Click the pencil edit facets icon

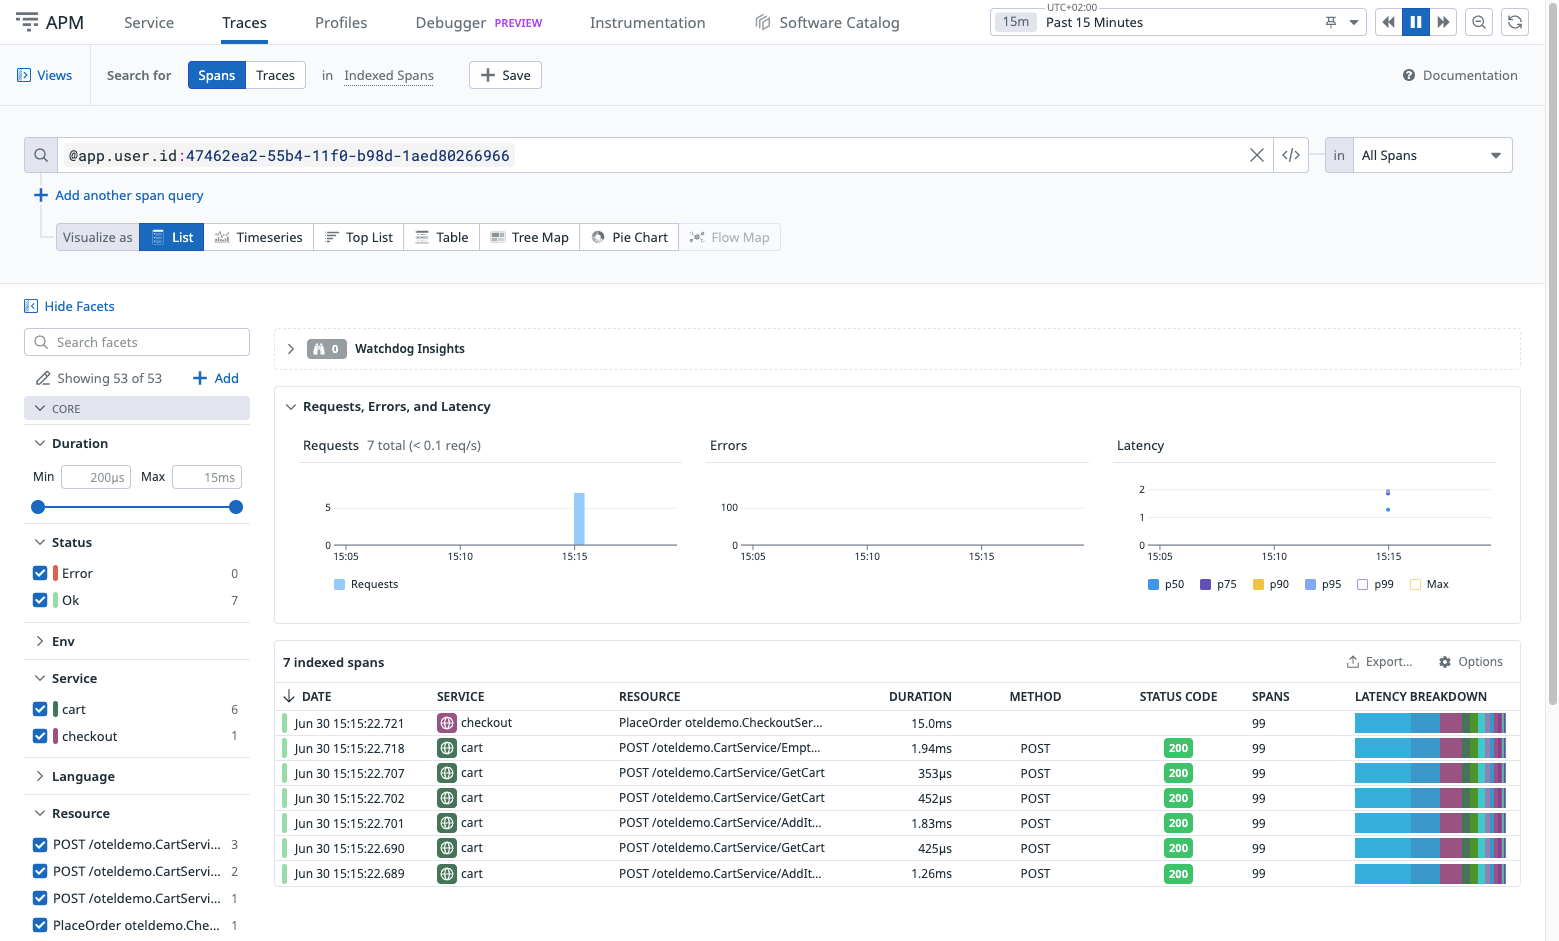click(43, 378)
